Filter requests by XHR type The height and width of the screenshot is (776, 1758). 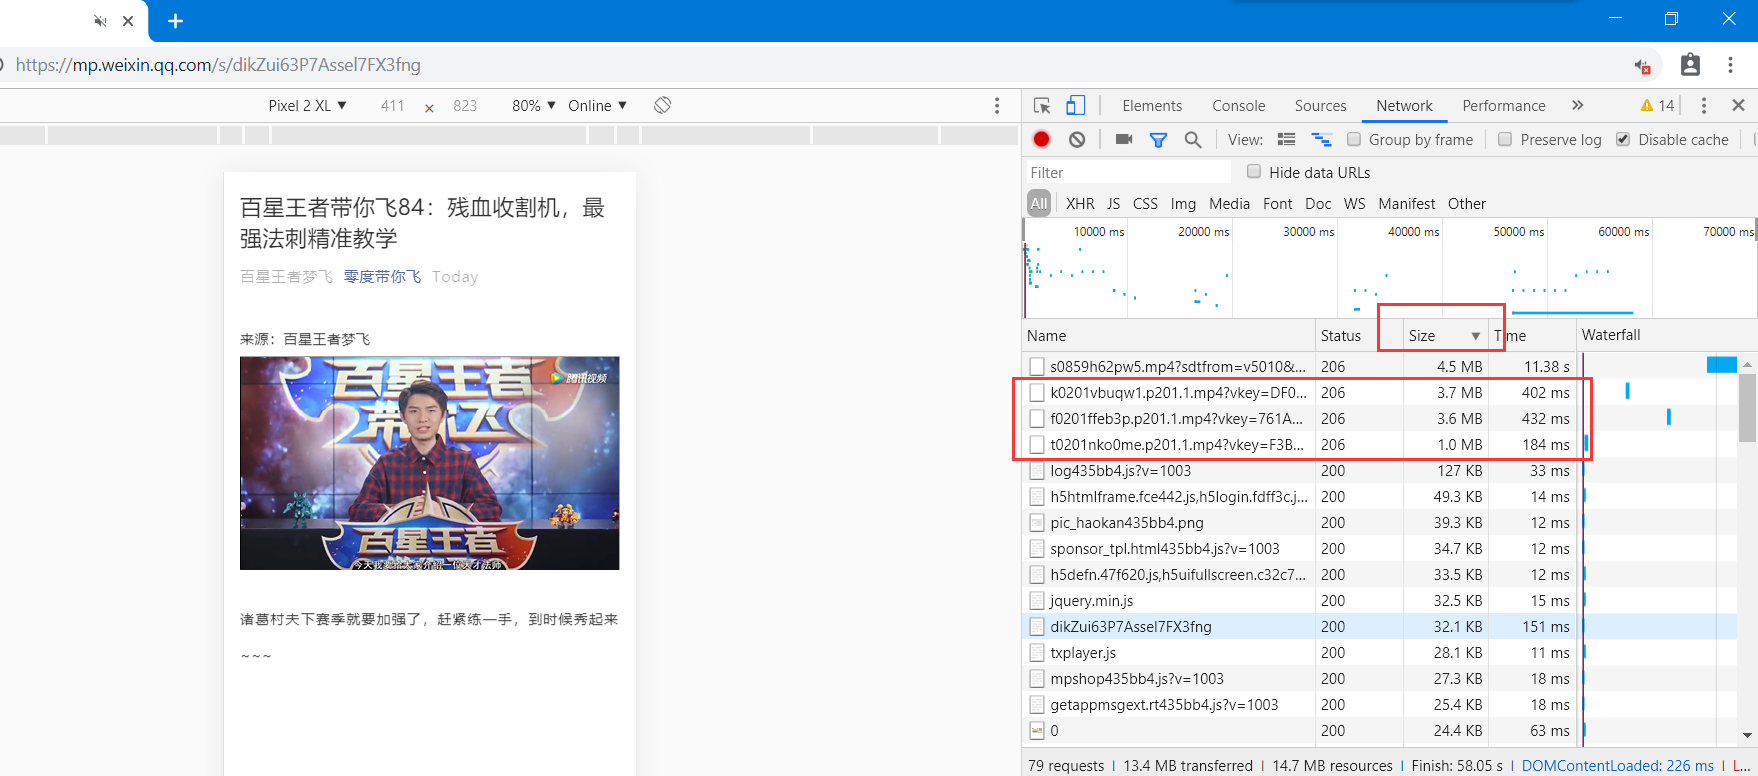(1080, 204)
